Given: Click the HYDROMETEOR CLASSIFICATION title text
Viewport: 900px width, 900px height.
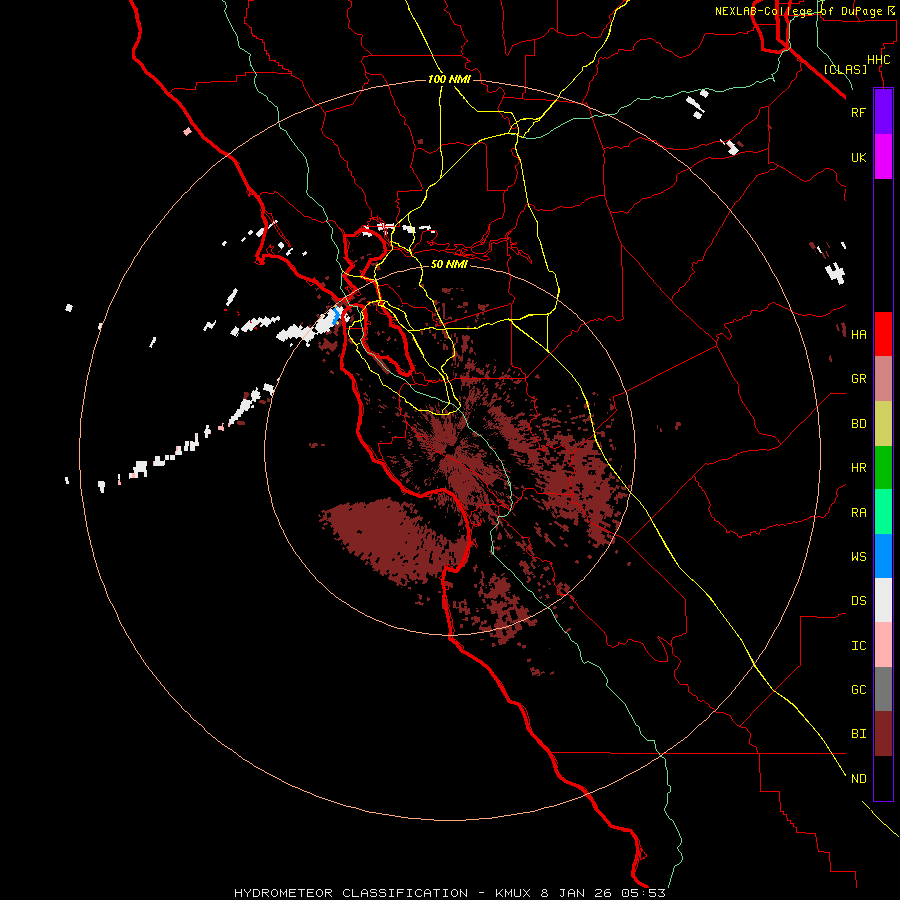Looking at the screenshot, I should pyautogui.click(x=351, y=893).
